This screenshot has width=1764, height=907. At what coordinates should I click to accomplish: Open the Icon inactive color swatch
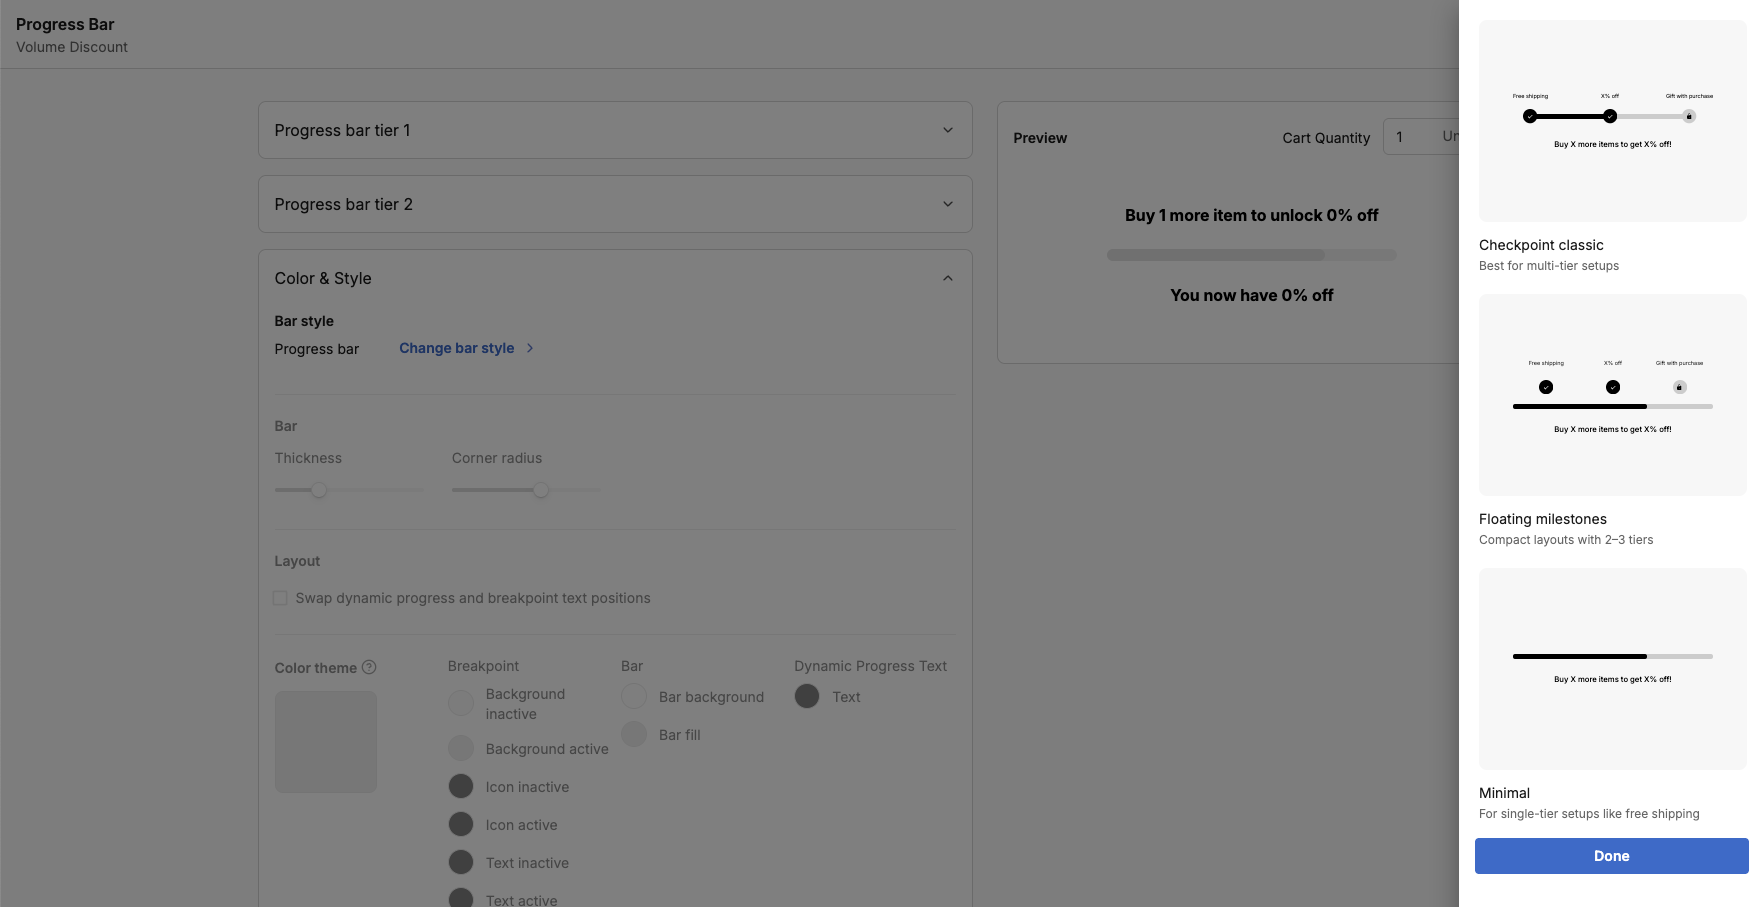[461, 787]
